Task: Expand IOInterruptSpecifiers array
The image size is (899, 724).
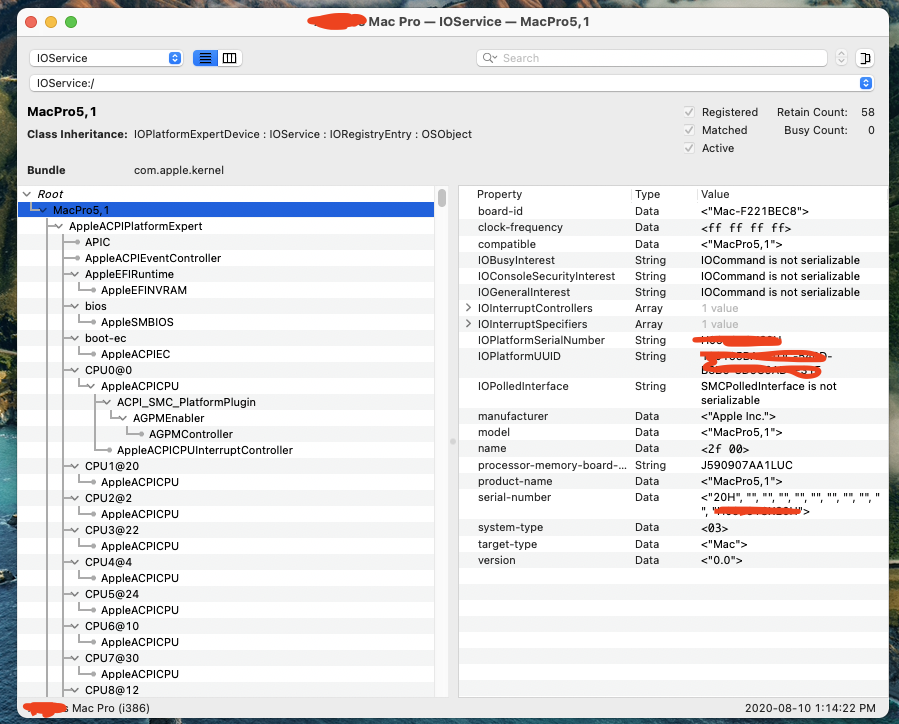Action: (468, 324)
